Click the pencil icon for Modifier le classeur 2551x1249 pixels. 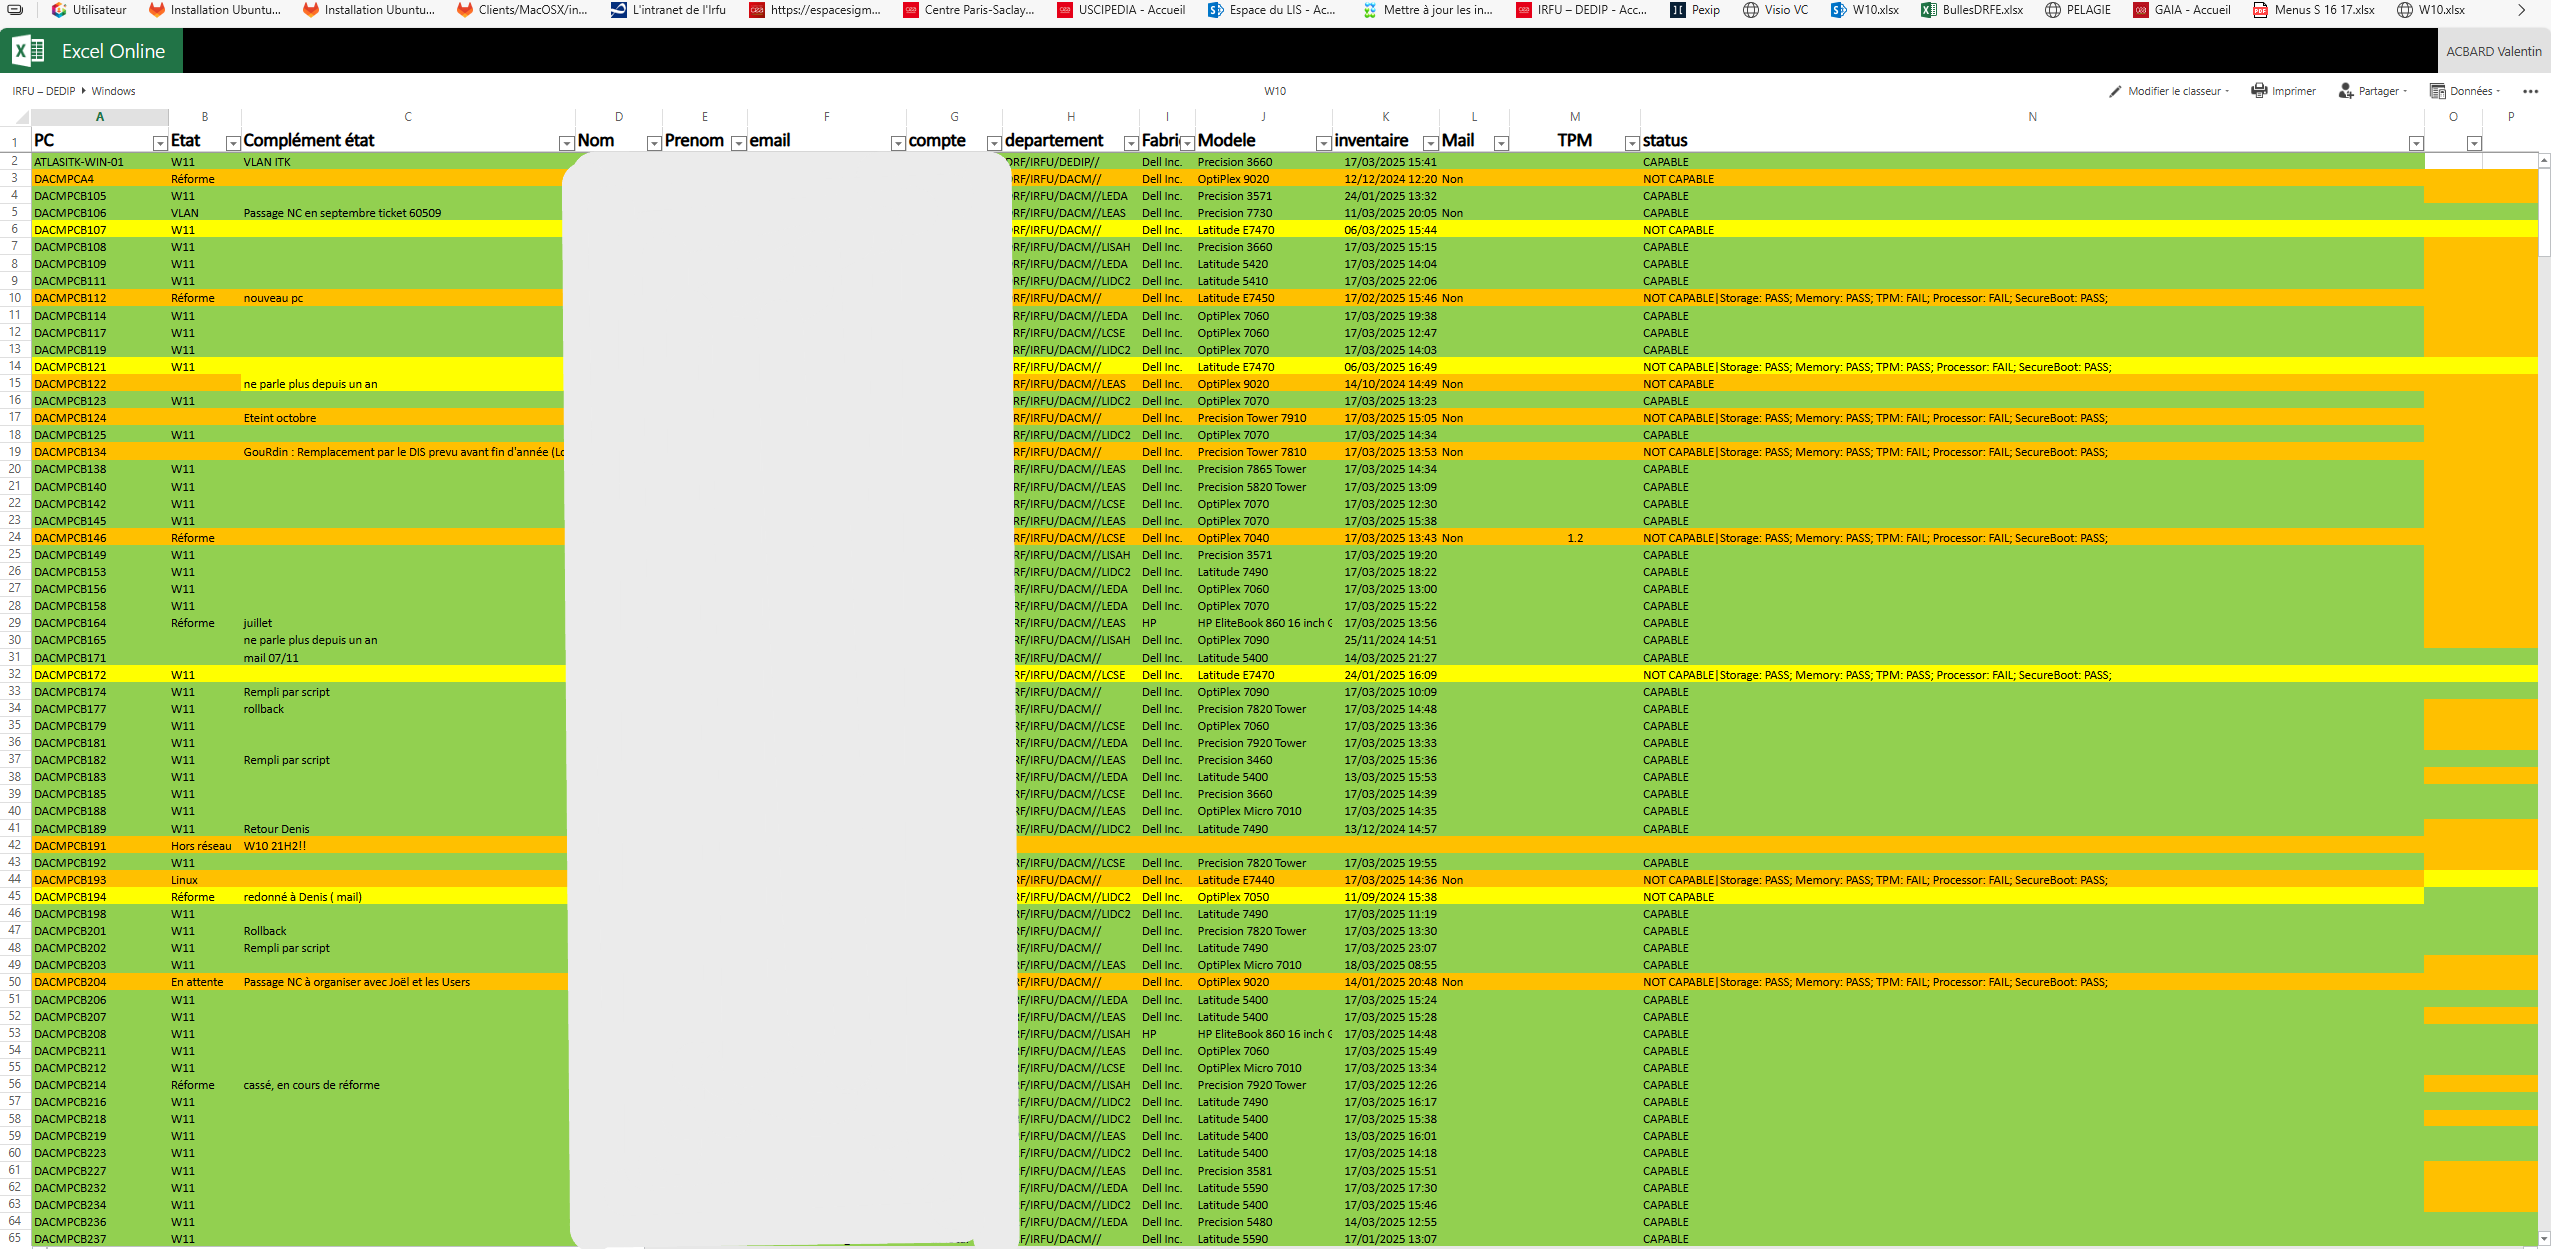2115,91
